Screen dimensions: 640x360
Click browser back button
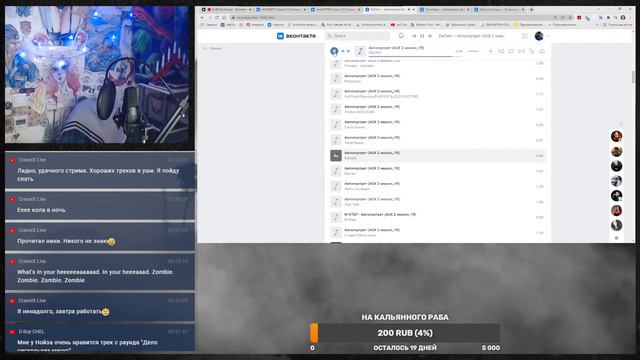point(202,18)
